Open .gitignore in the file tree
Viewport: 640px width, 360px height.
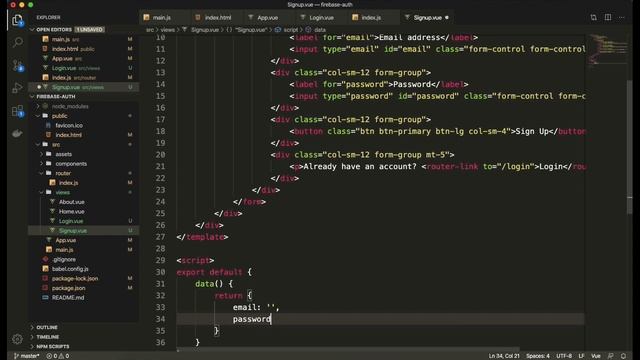(64, 259)
